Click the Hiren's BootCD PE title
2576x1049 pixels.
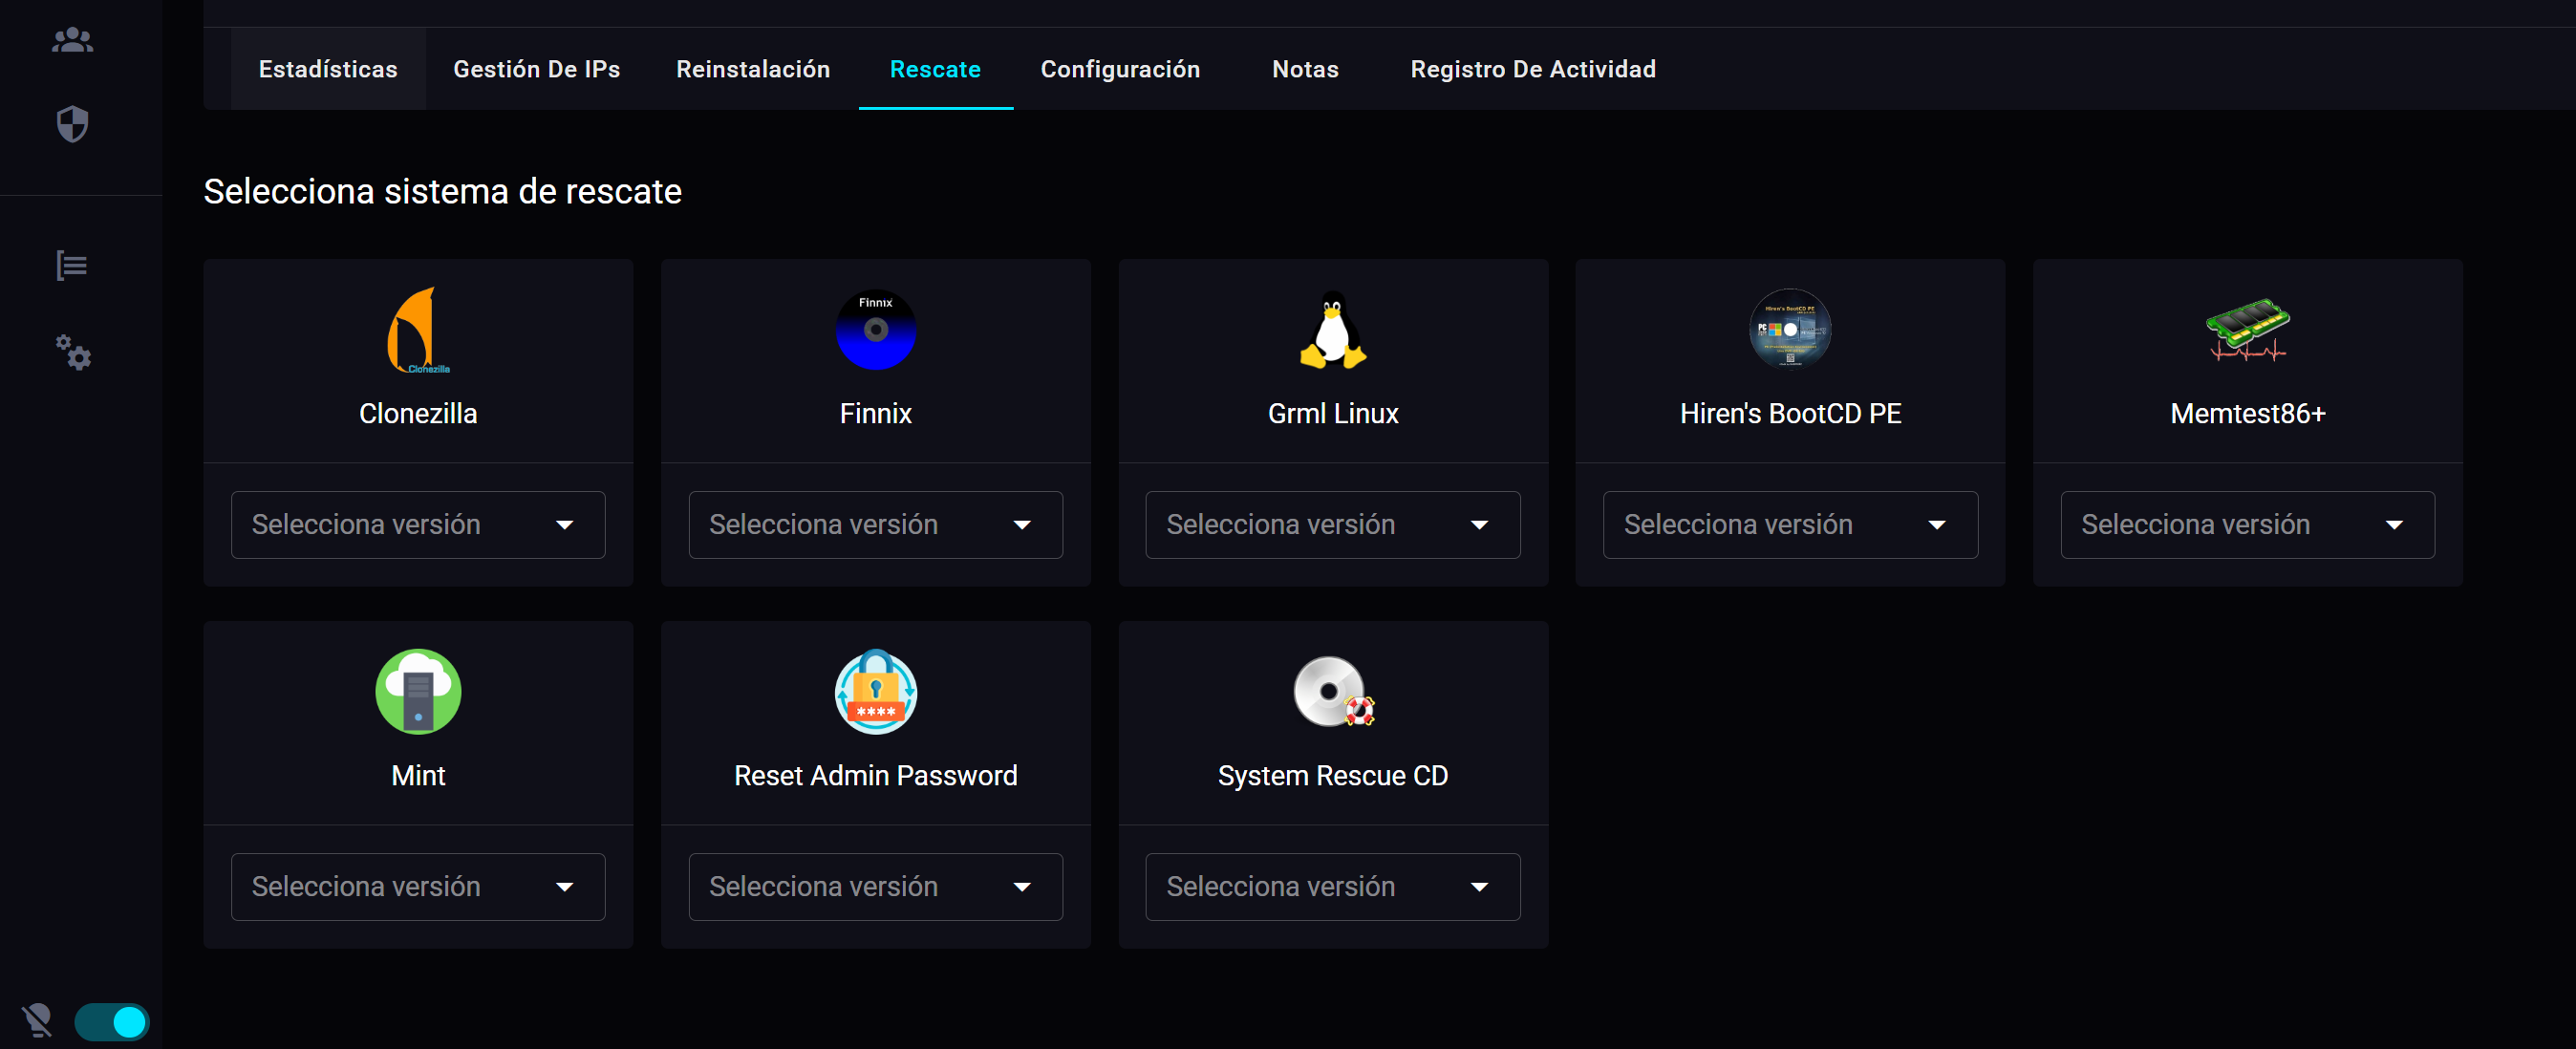1790,413
